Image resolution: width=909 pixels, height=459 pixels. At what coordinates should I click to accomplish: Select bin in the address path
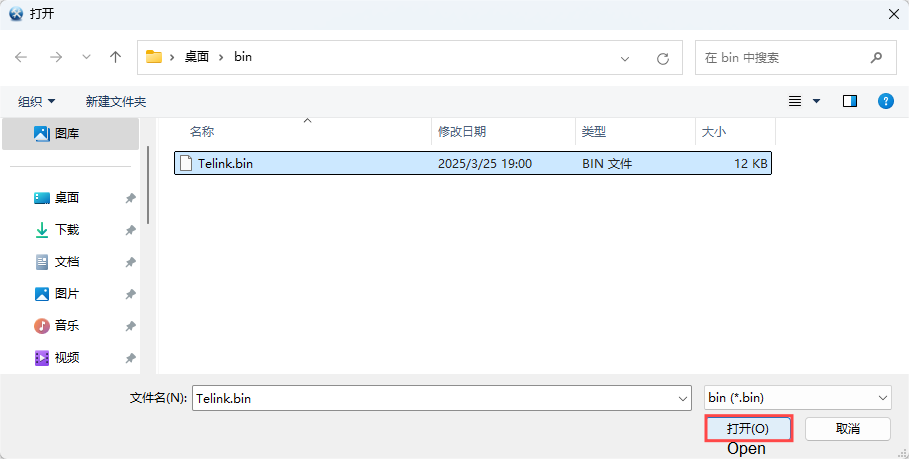pyautogui.click(x=243, y=57)
